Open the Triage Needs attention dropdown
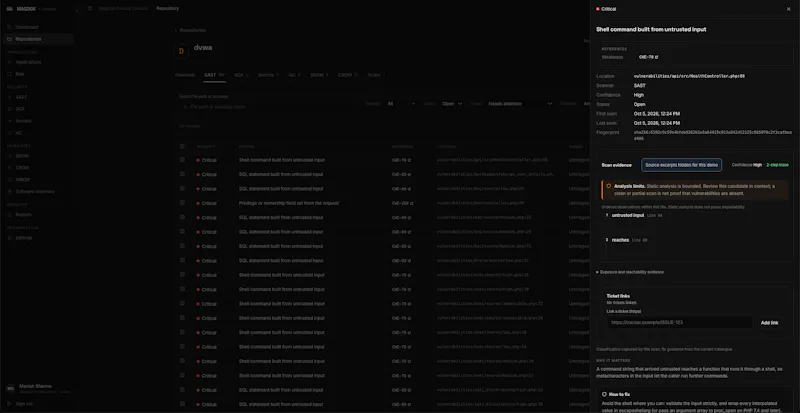This screenshot has width=800, height=413. click(520, 104)
